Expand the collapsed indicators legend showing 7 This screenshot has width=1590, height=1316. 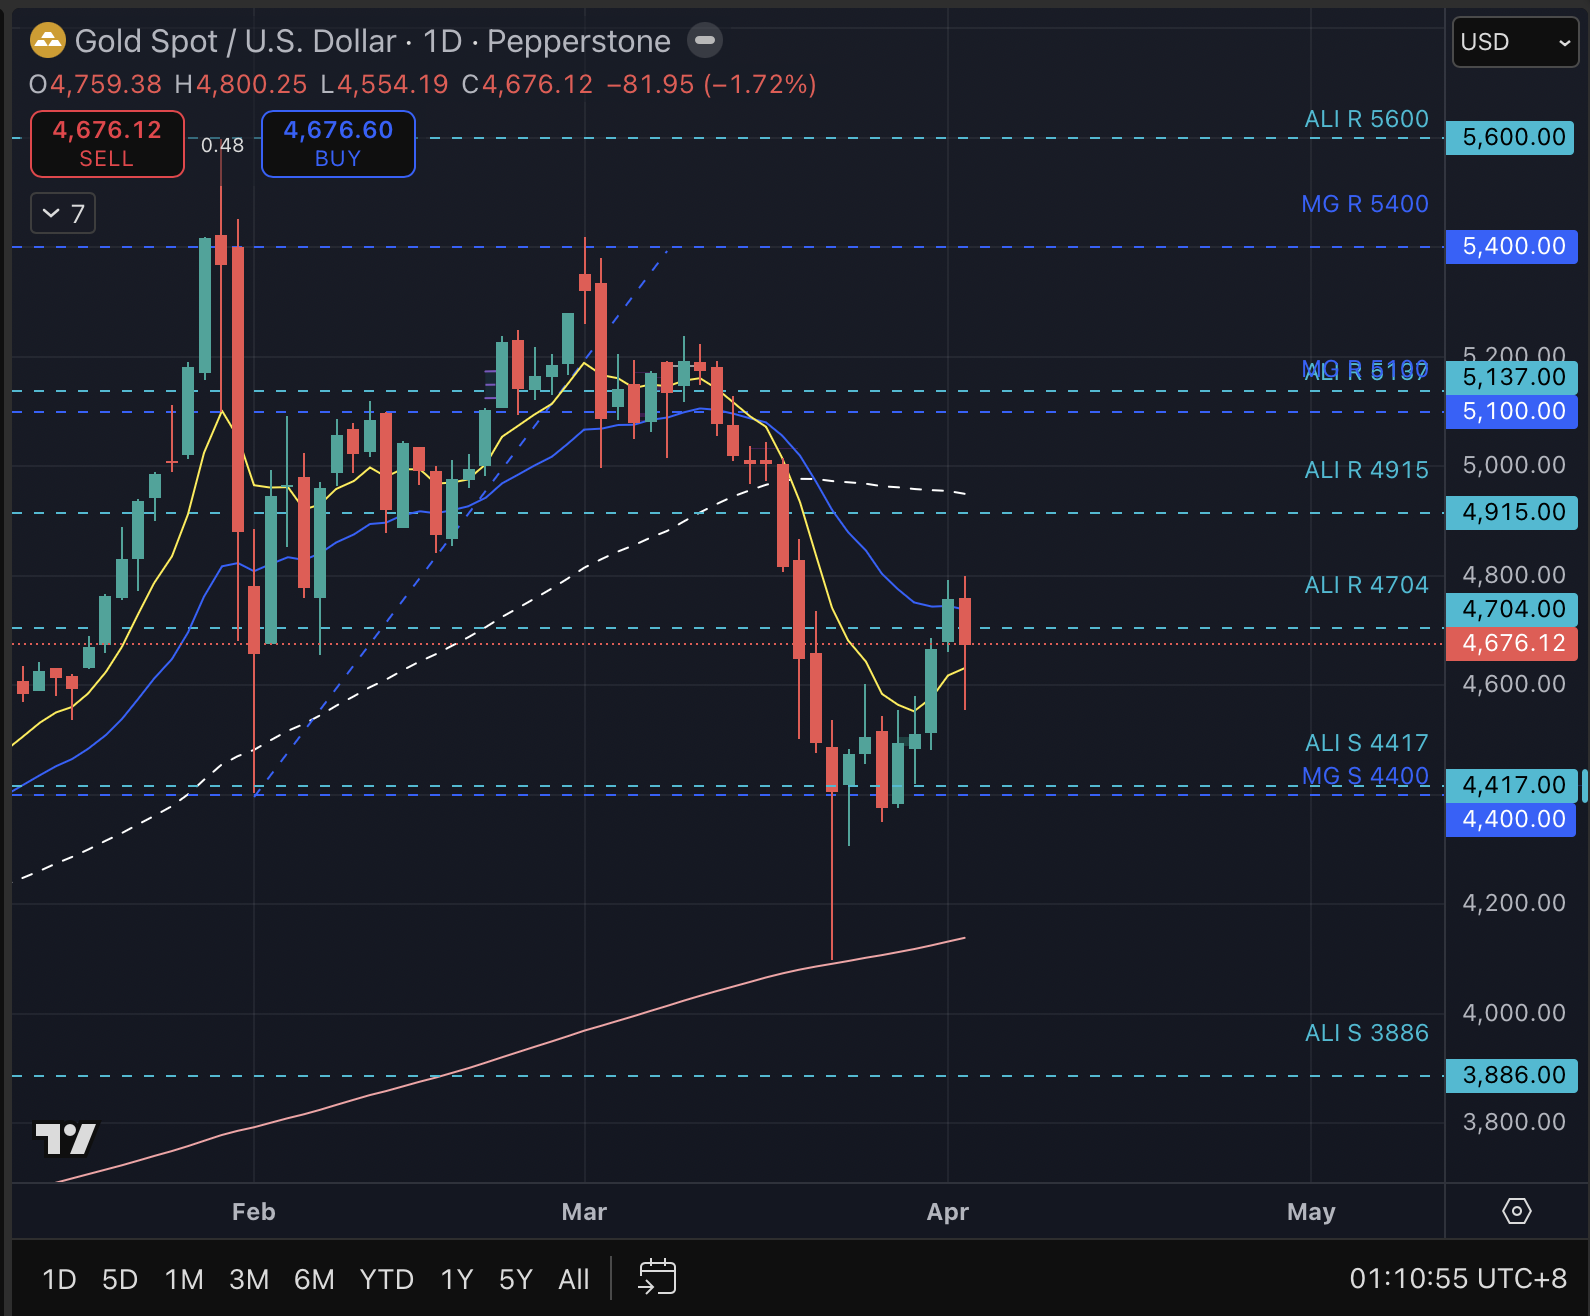click(x=63, y=213)
